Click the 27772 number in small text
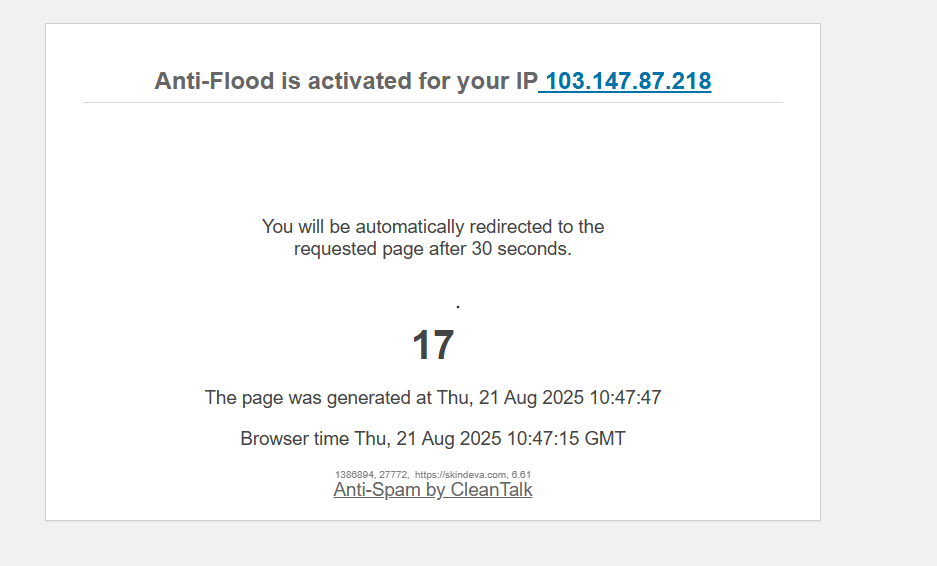This screenshot has width=937, height=566. click(x=393, y=475)
